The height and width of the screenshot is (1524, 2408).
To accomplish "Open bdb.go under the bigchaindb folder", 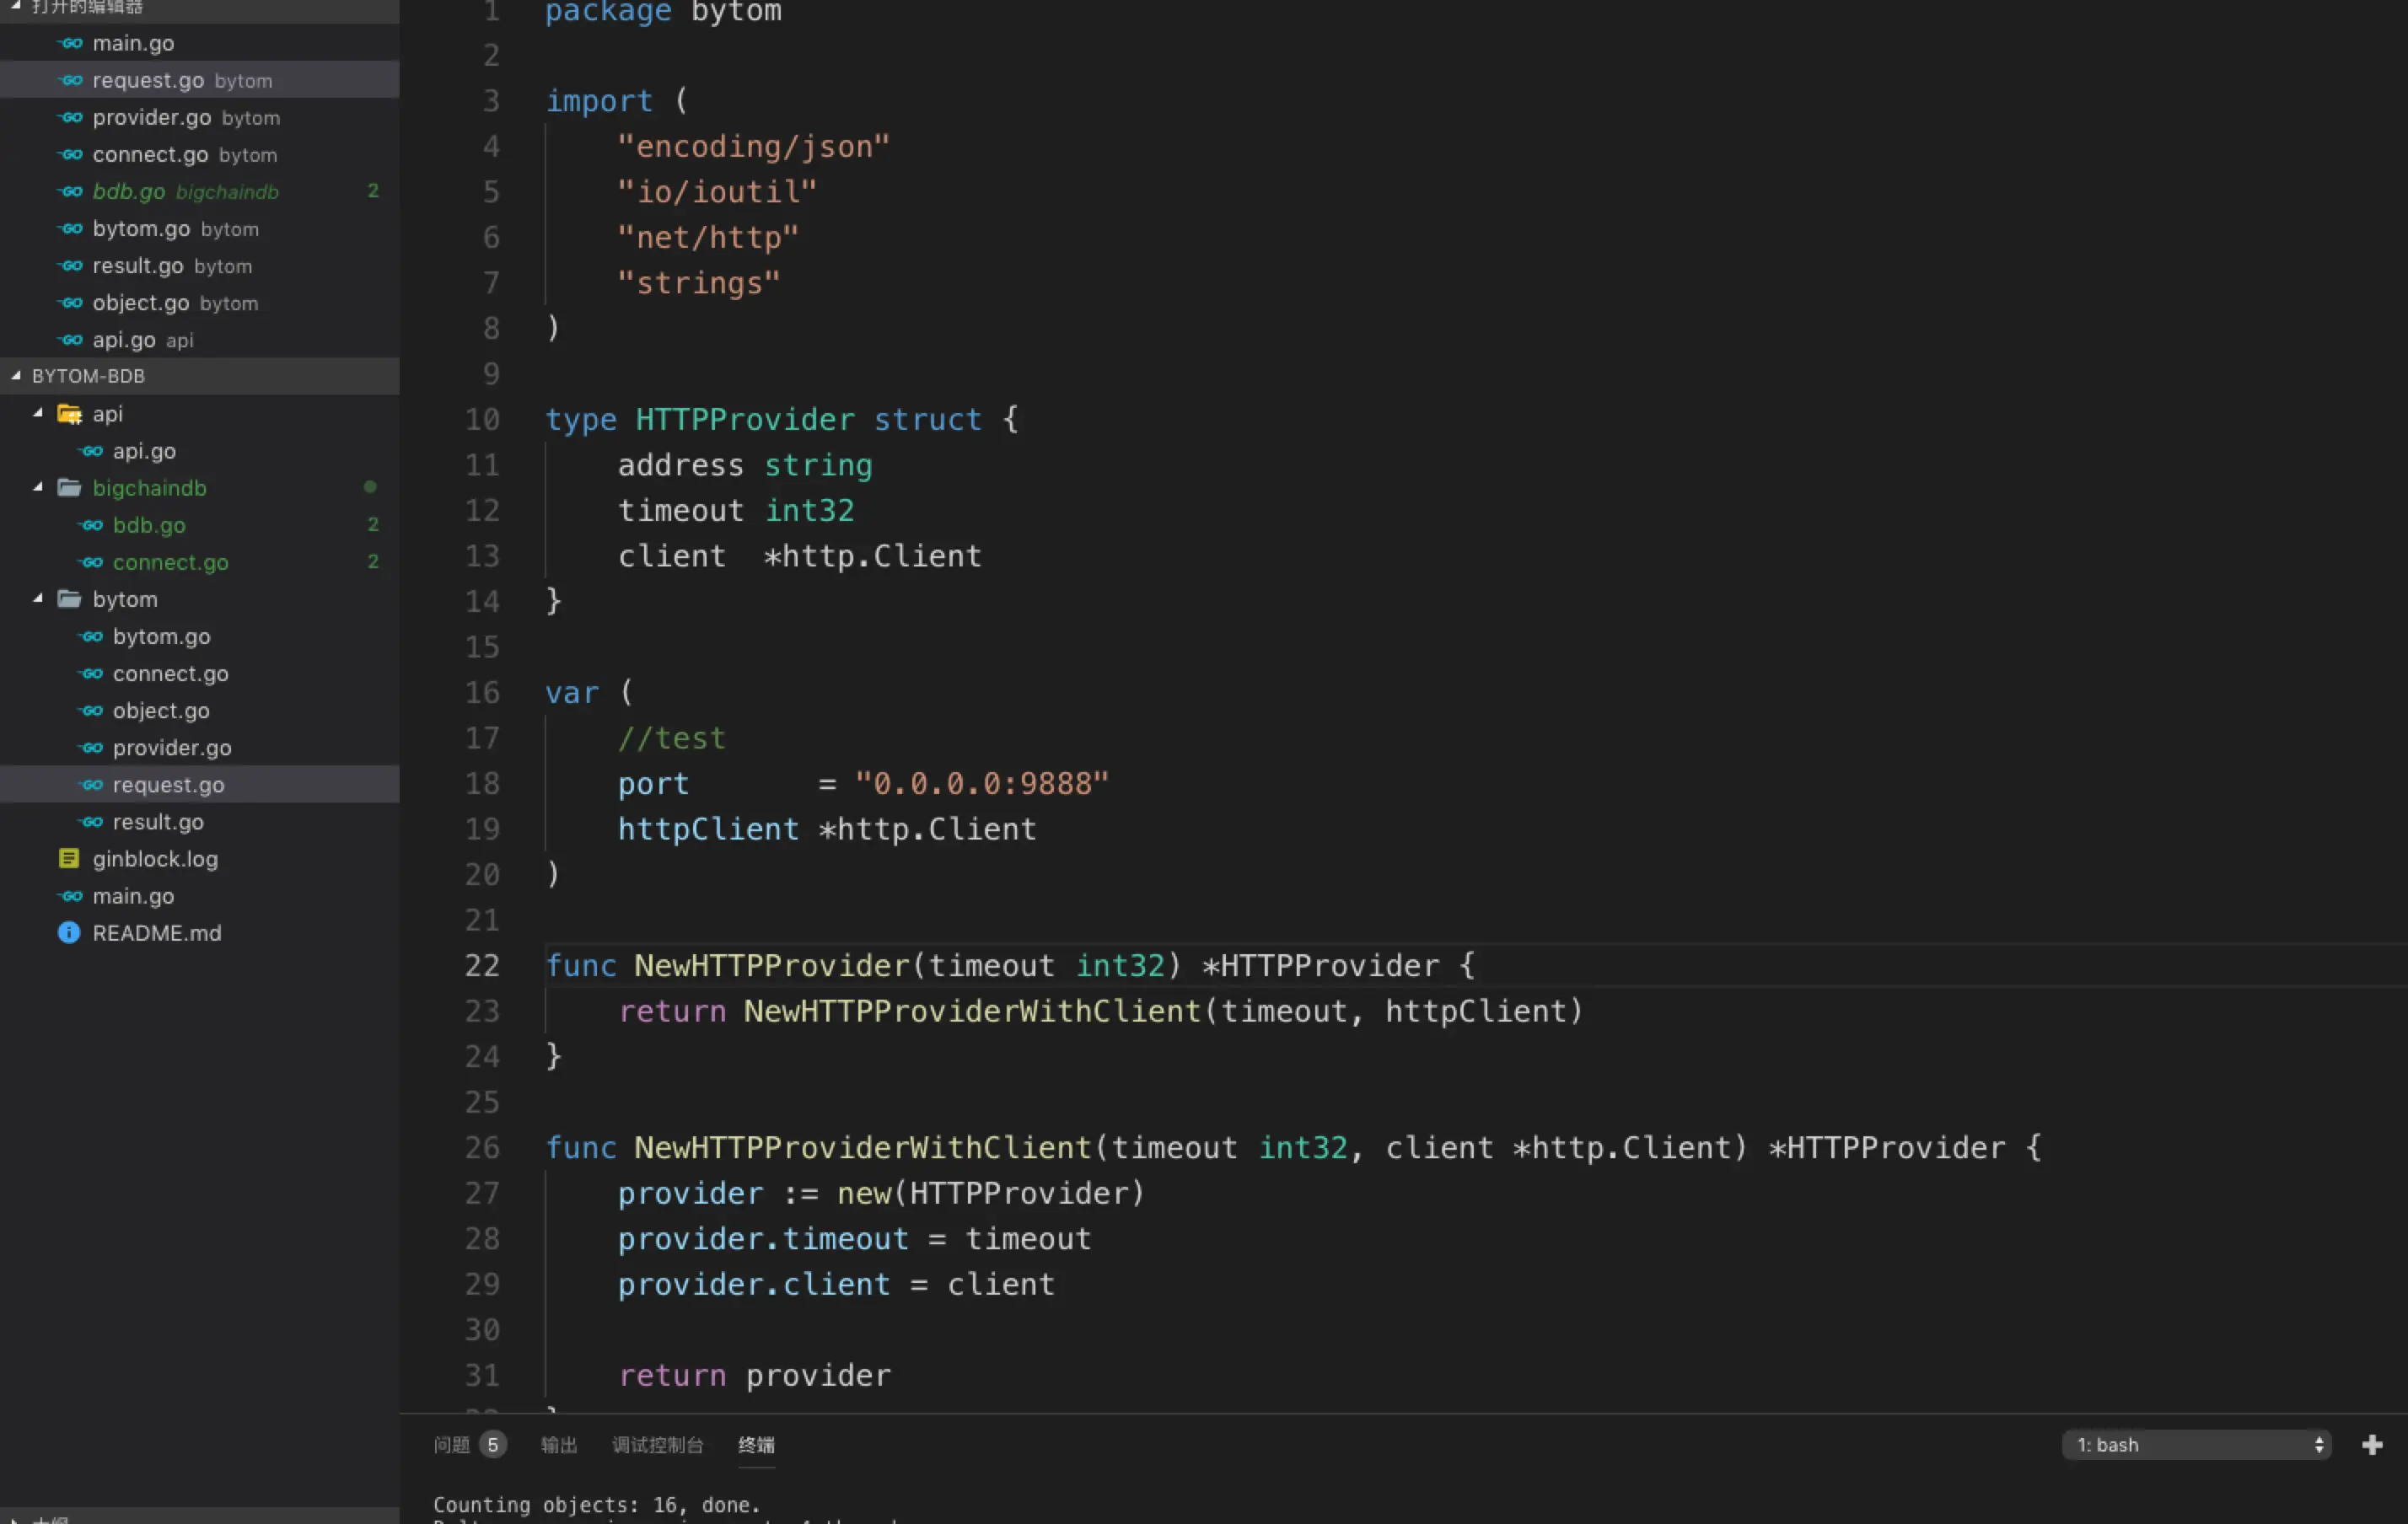I will click(149, 525).
